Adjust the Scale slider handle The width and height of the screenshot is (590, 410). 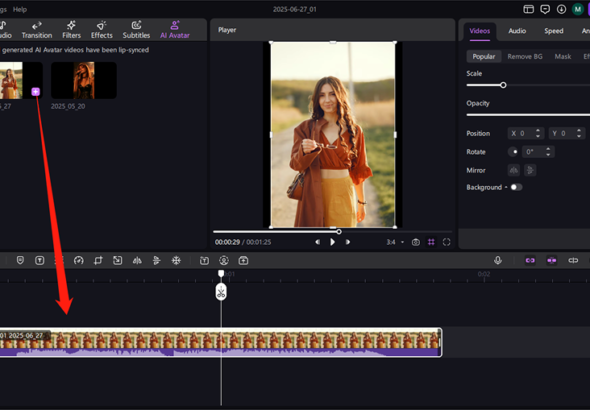pos(503,85)
